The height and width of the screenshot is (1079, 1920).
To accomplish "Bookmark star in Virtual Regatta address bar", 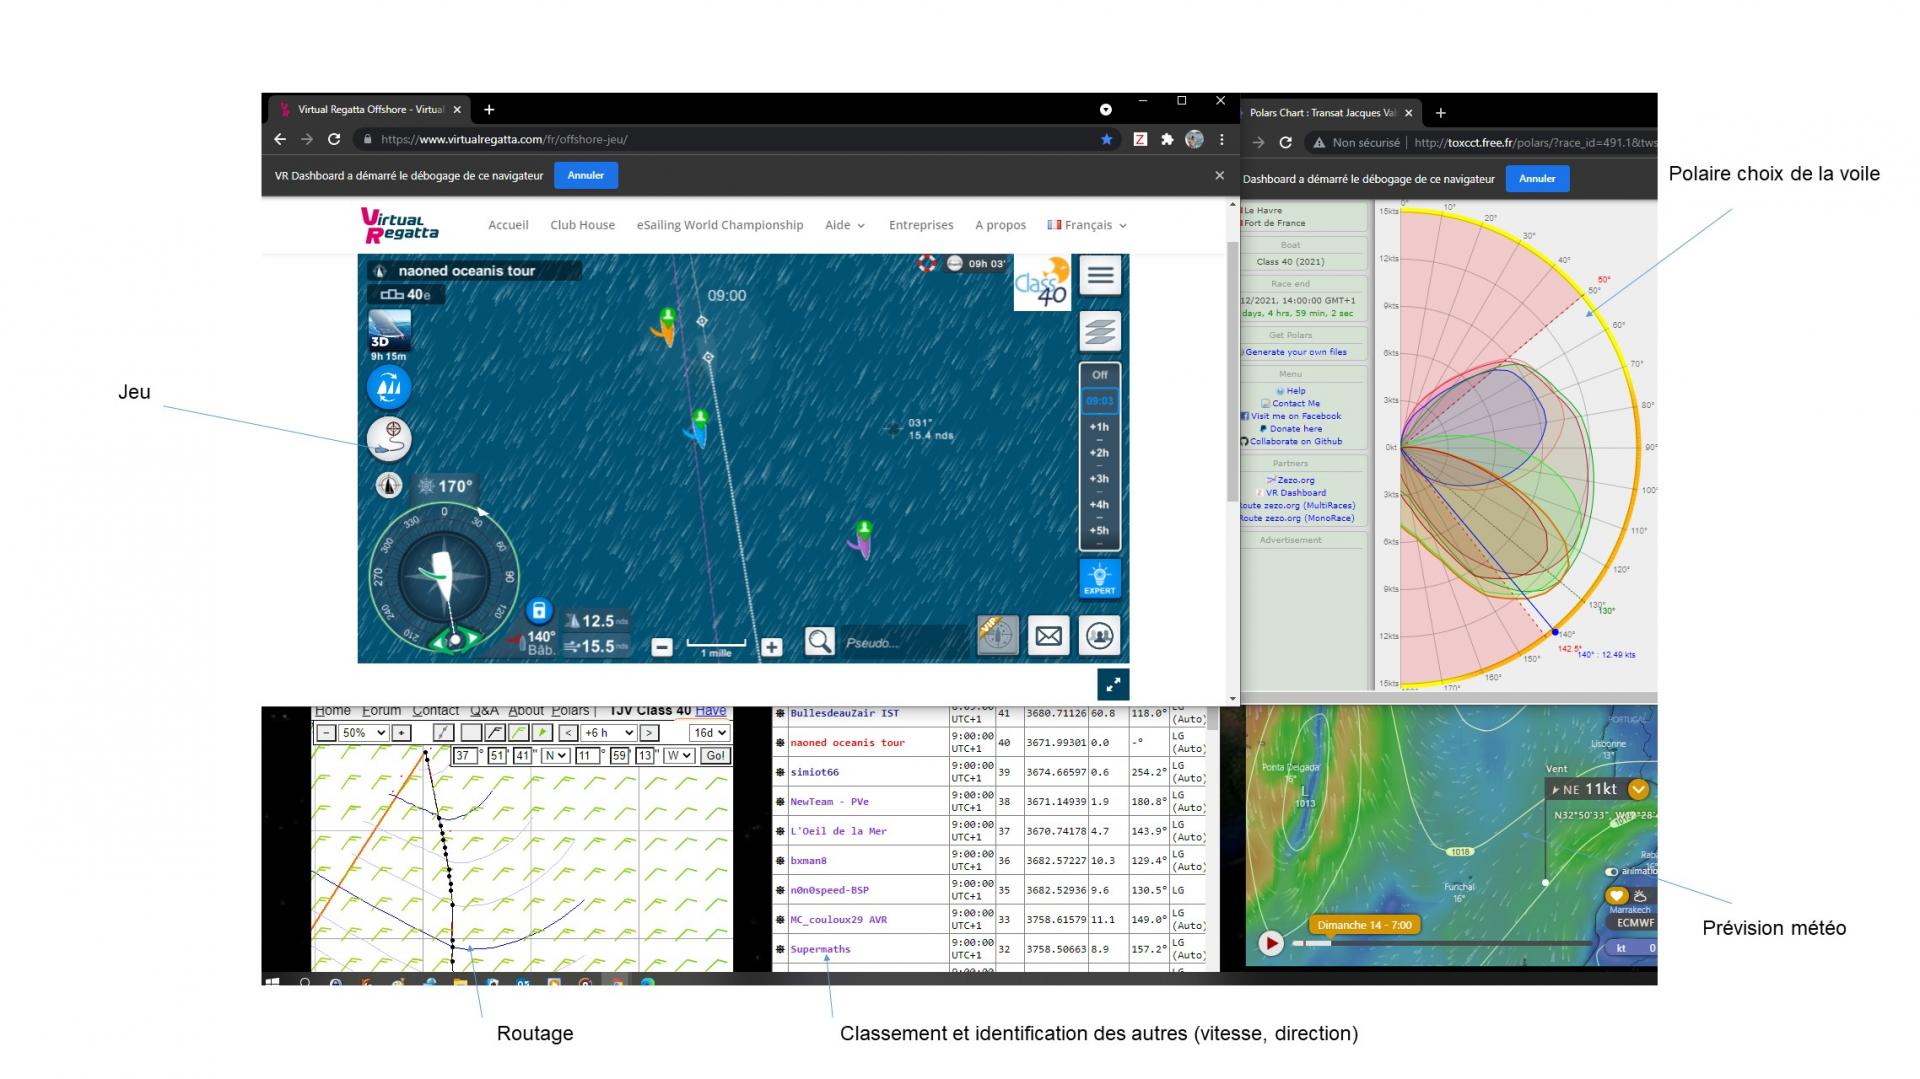I will tap(1106, 139).
